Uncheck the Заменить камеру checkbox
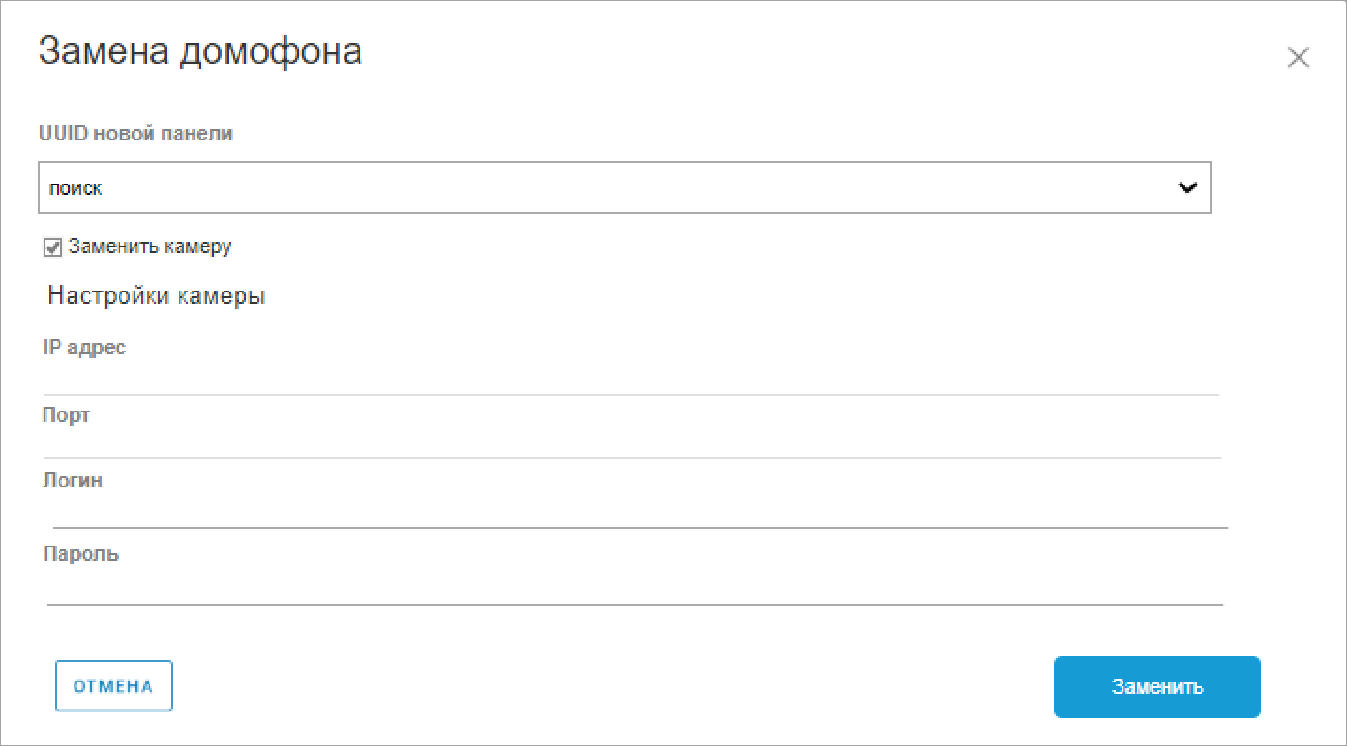 pos(54,247)
